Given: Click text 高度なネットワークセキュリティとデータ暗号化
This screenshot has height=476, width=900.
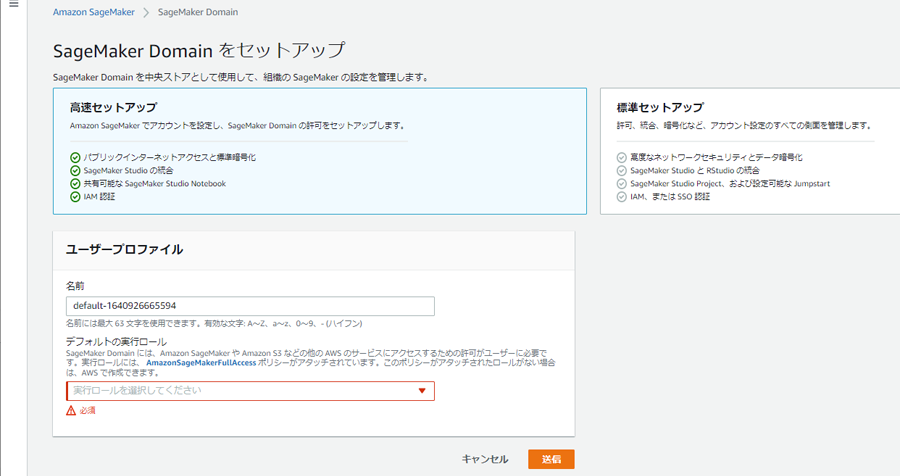Looking at the screenshot, I should point(716,157).
